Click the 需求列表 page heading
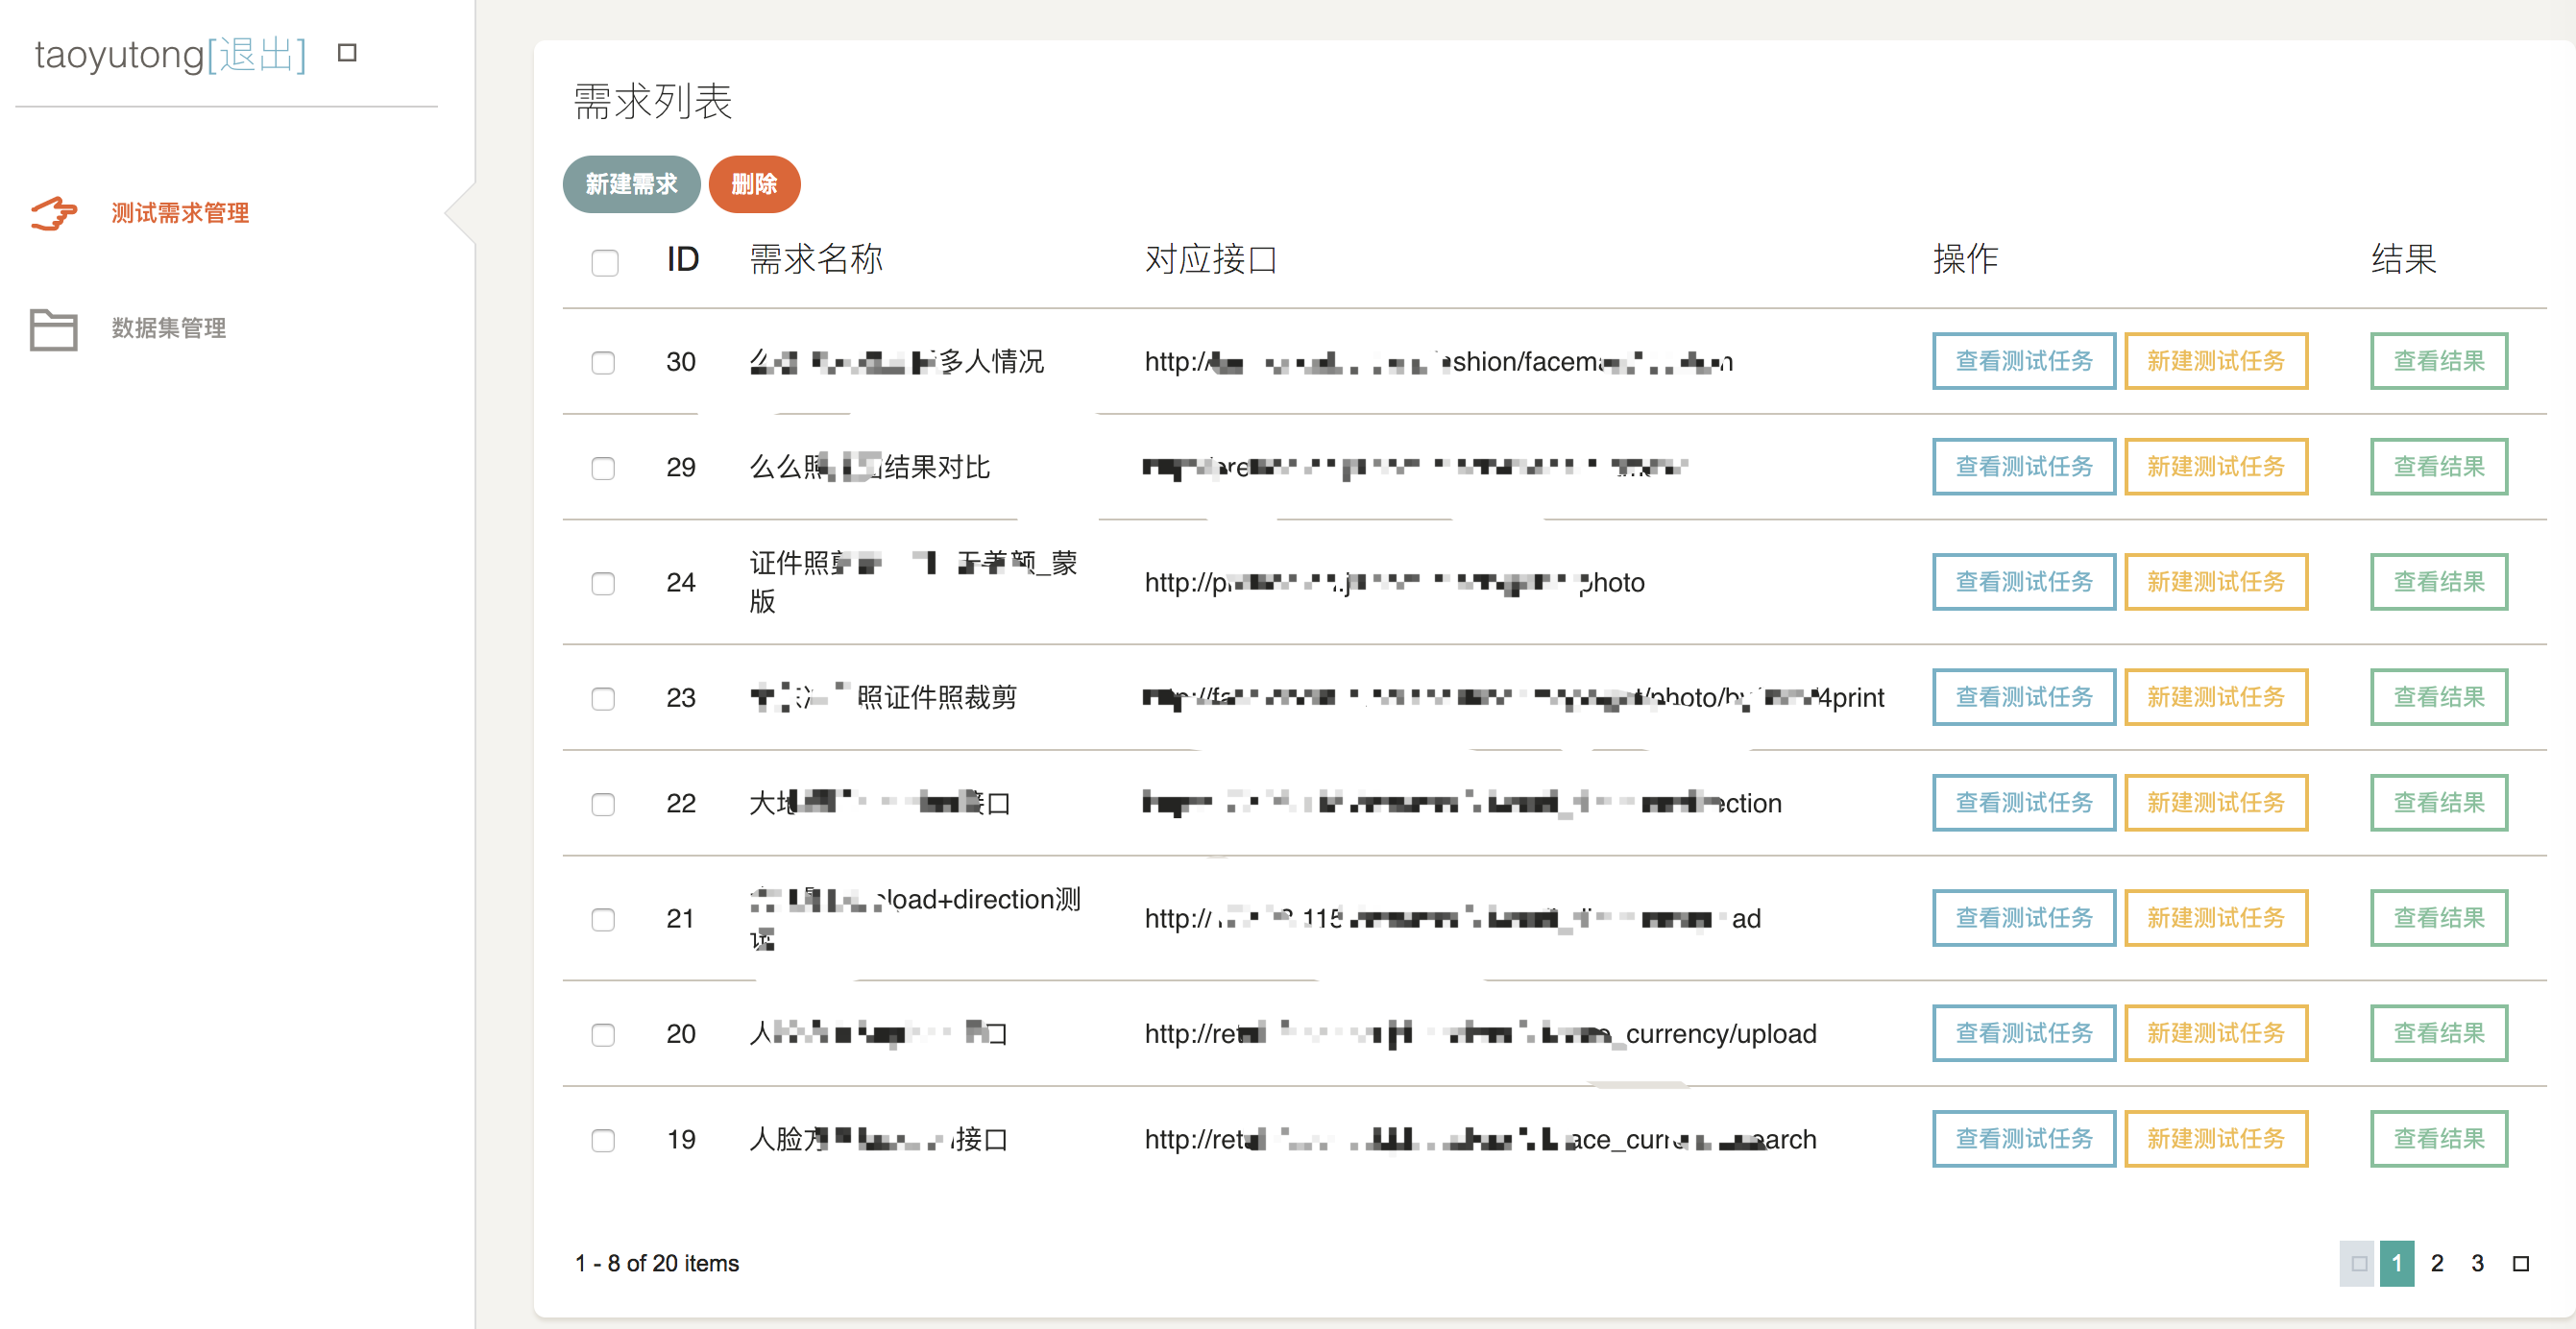Viewport: 2576px width, 1329px height. 653,102
